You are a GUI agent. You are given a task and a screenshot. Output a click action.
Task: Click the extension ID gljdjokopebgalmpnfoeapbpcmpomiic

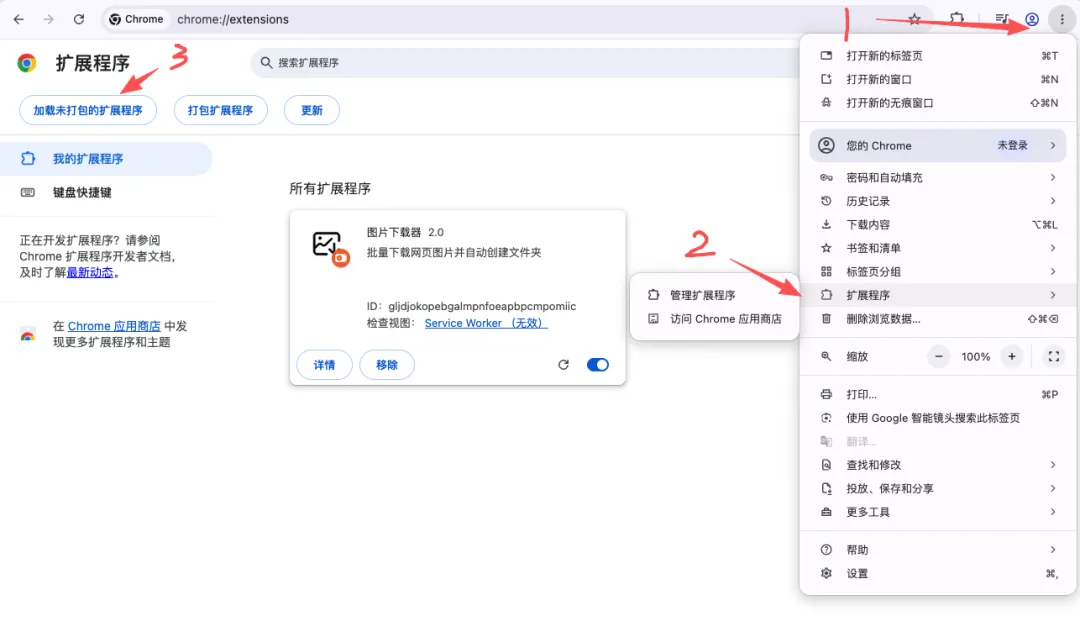click(482, 306)
